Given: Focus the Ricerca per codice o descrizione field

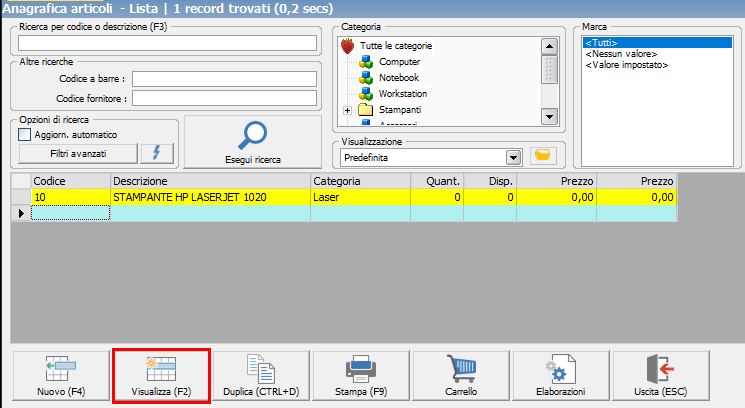Looking at the screenshot, I should point(167,43).
